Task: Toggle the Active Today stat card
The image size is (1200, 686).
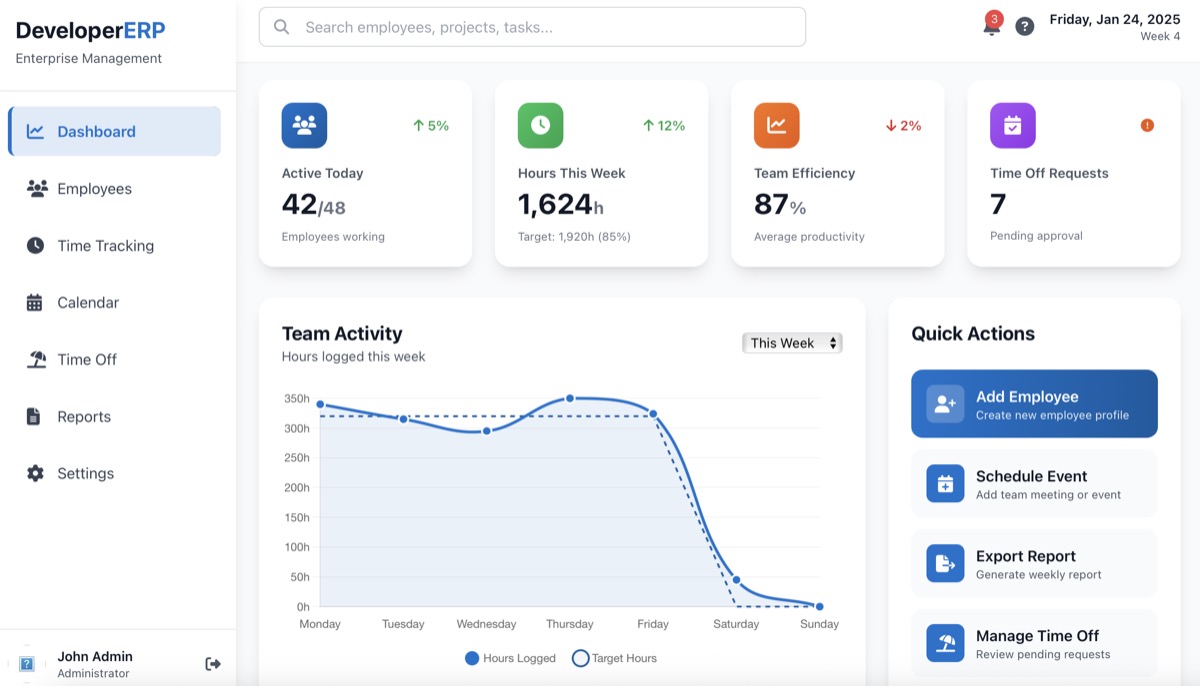Action: pyautogui.click(x=365, y=173)
